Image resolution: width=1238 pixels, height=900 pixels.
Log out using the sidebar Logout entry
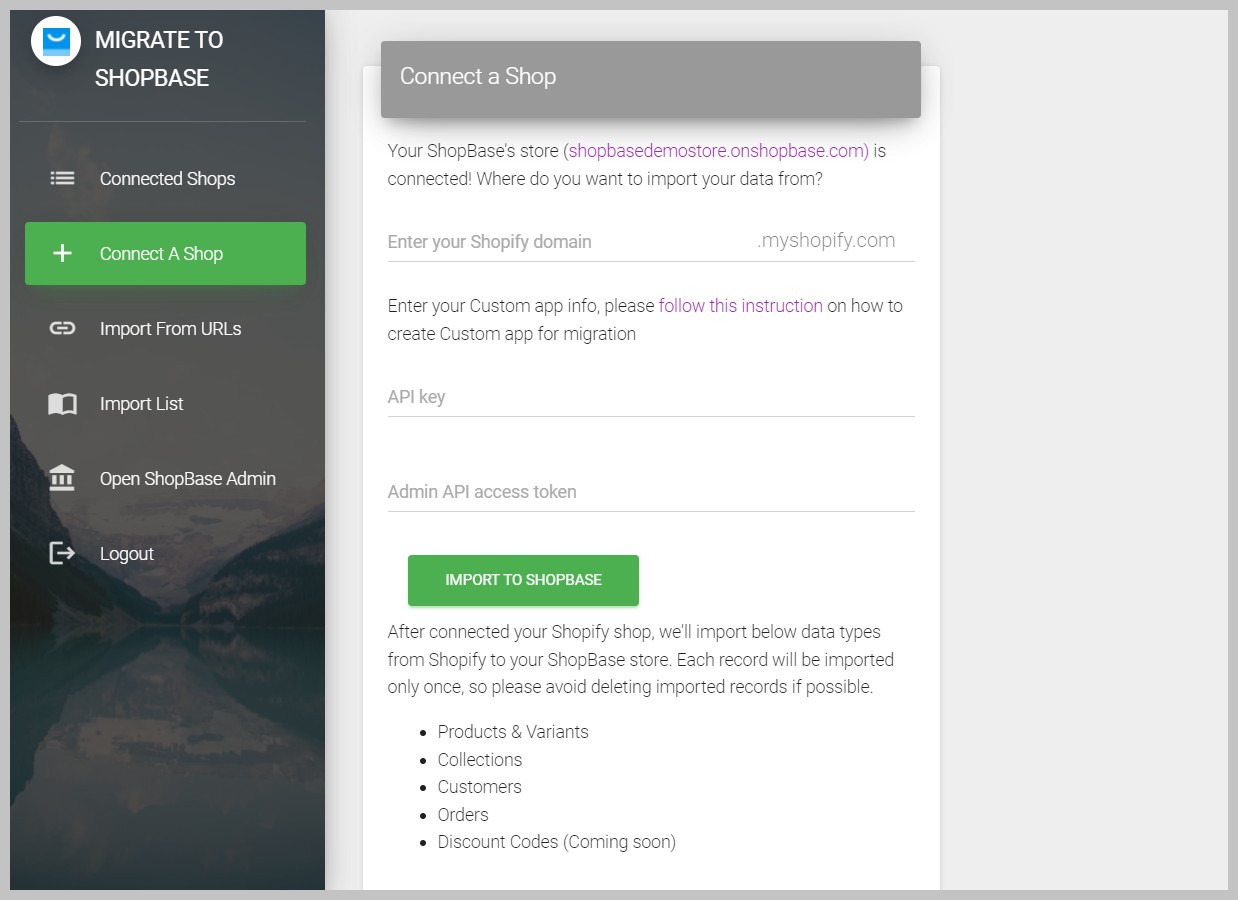(x=126, y=554)
